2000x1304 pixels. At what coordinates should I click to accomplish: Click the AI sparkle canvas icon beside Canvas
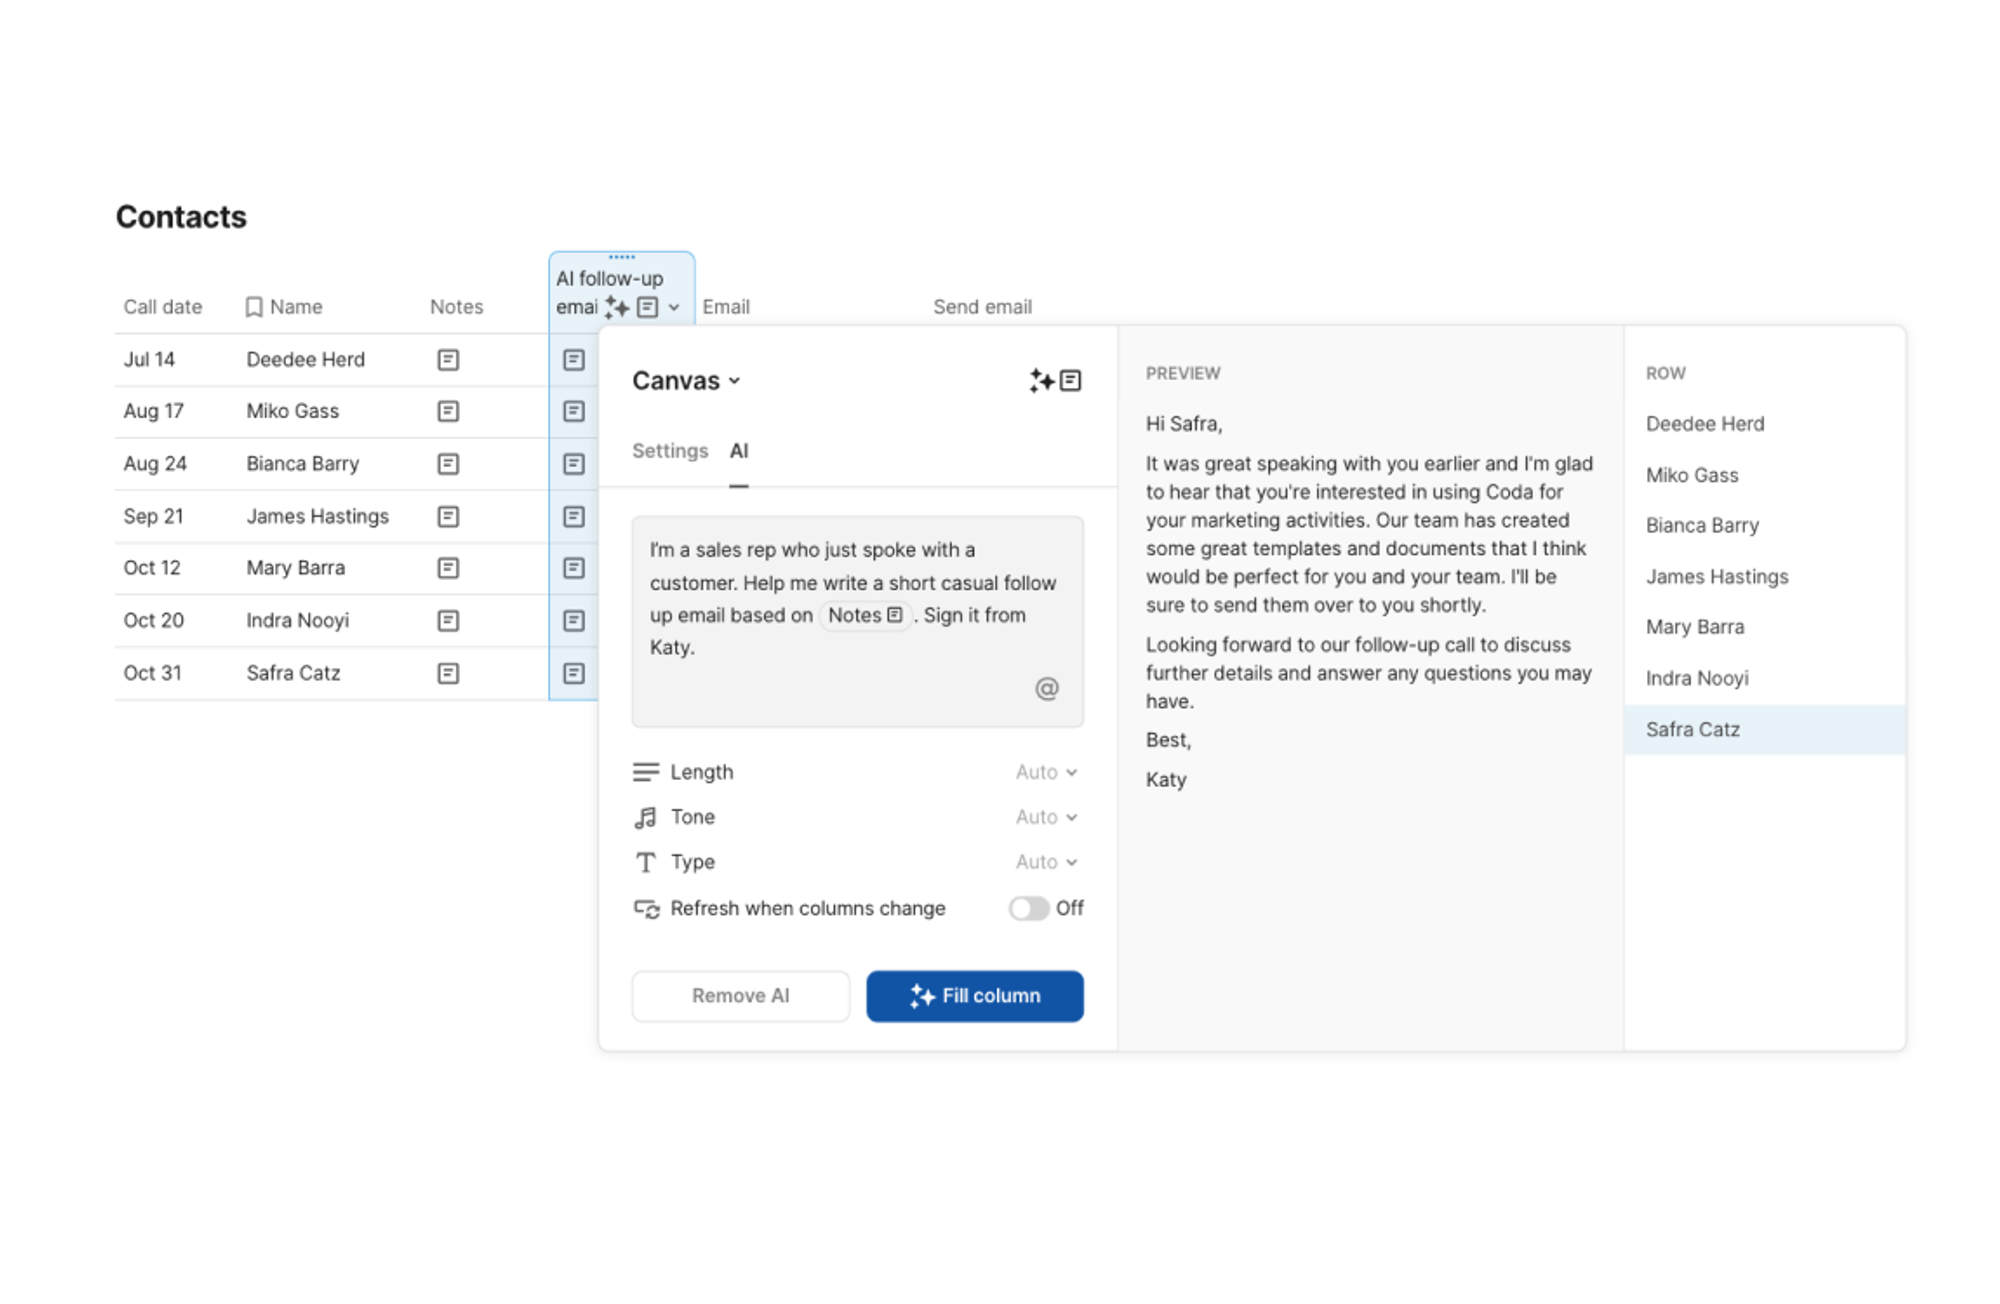point(1055,381)
